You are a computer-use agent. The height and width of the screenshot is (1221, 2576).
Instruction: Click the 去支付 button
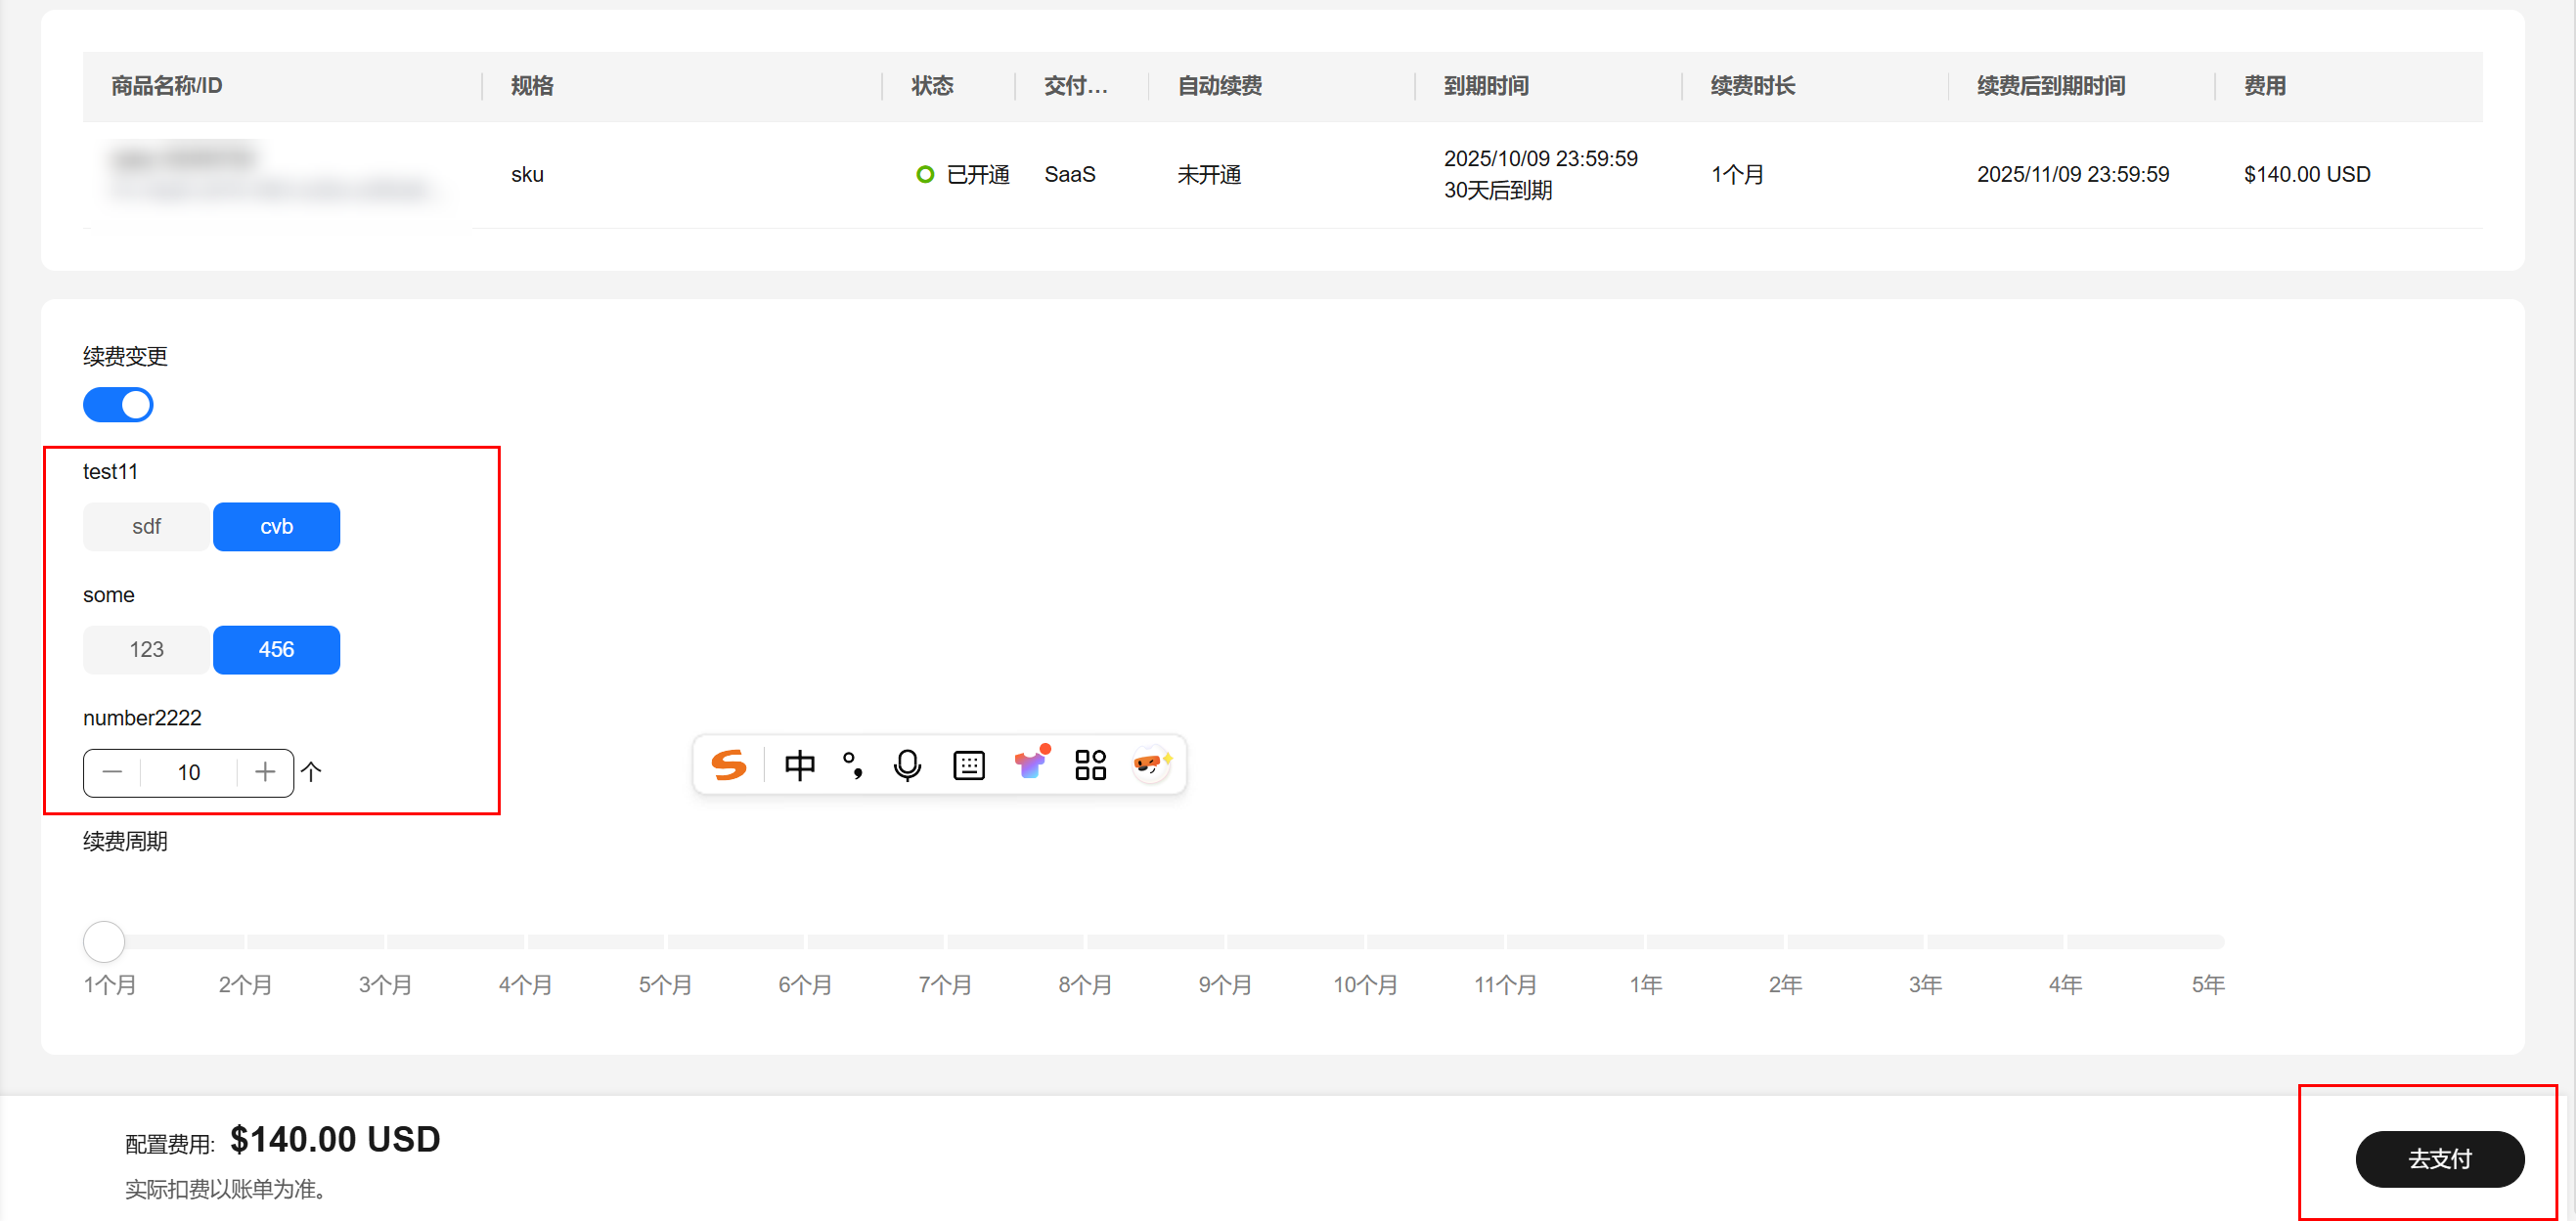pyautogui.click(x=2439, y=1159)
